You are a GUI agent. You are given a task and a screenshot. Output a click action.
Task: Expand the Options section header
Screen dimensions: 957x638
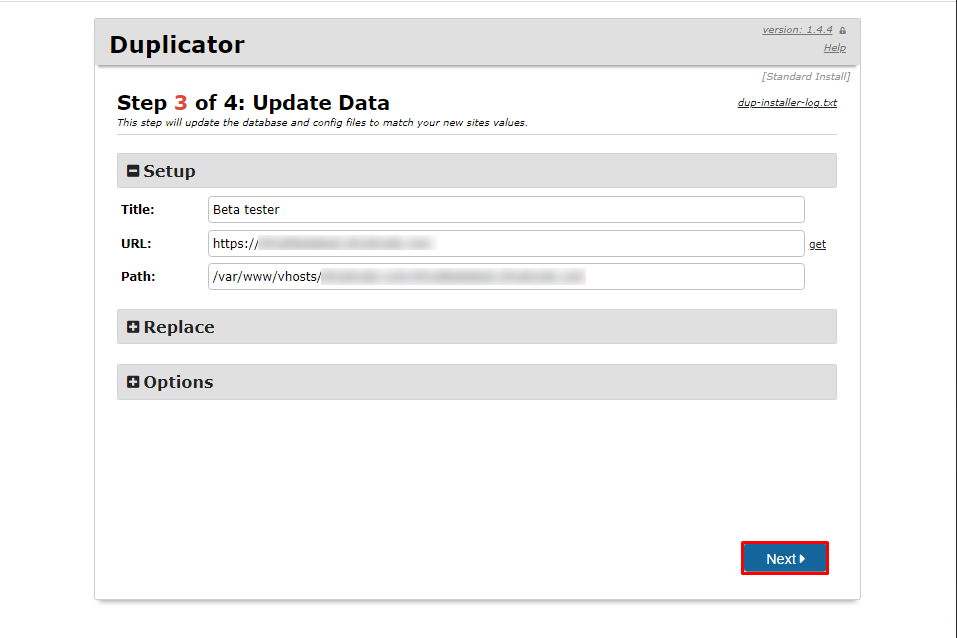[x=476, y=382]
